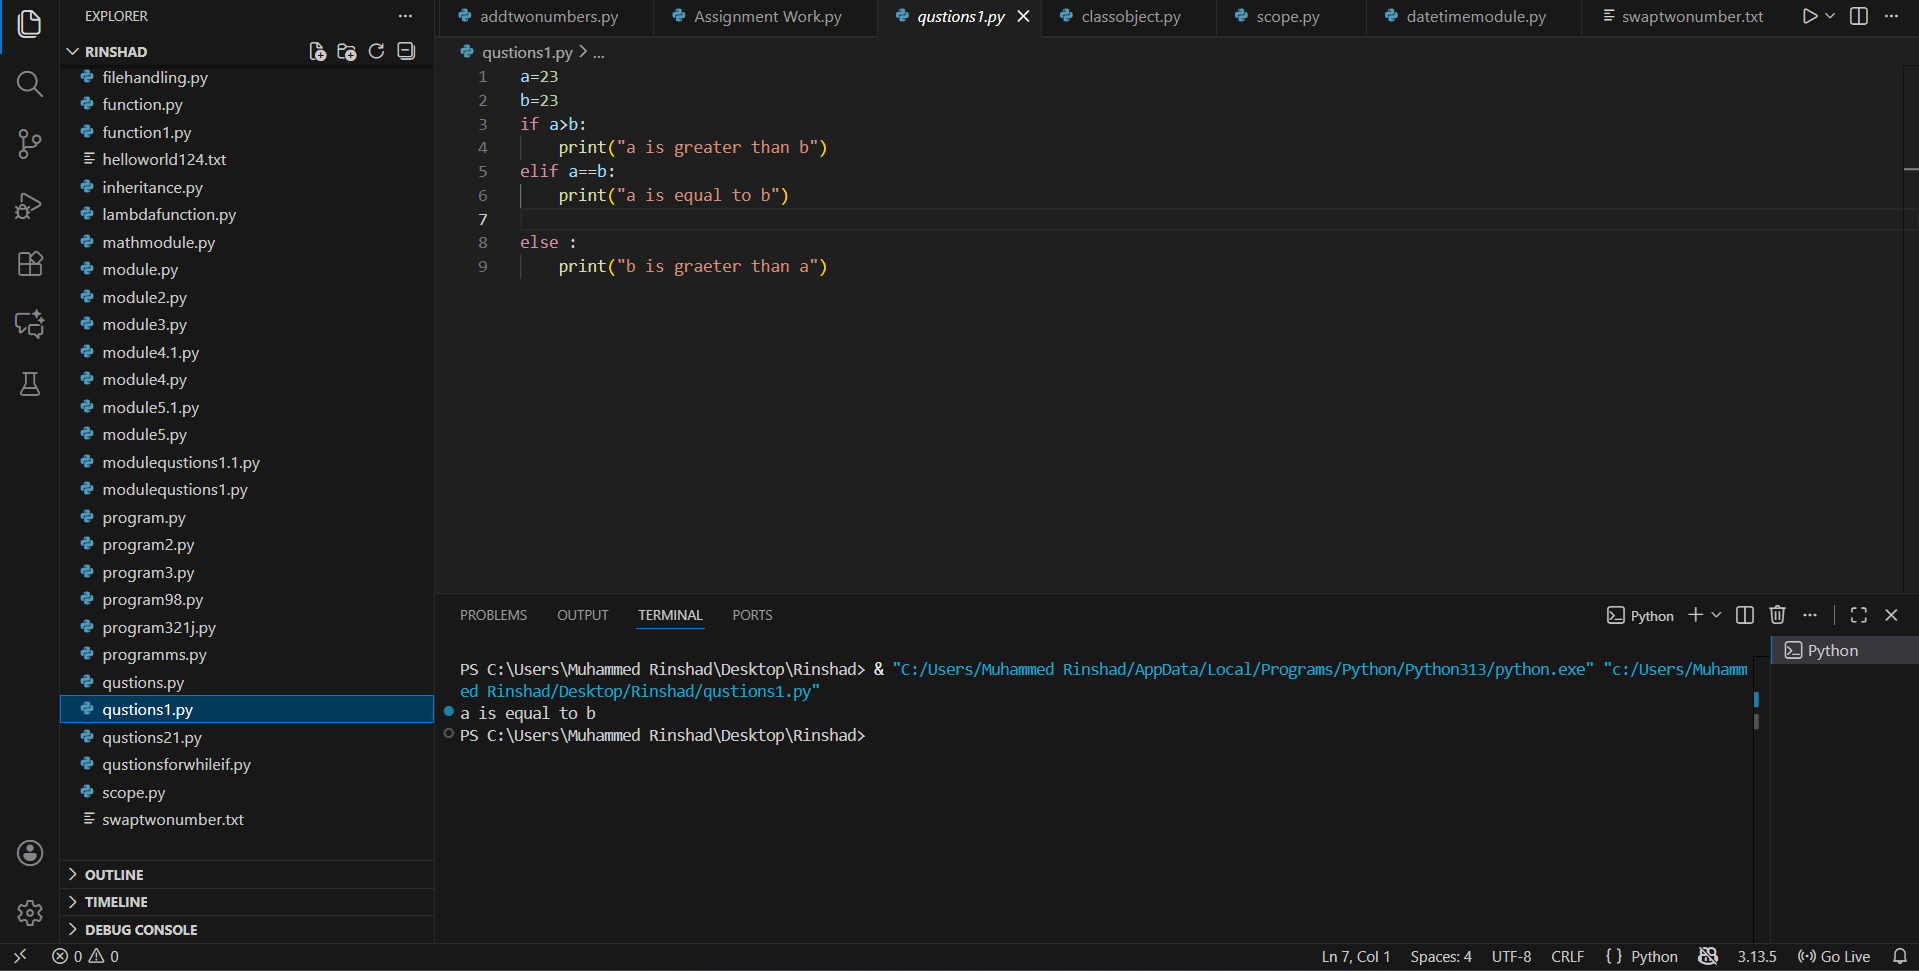This screenshot has height=971, width=1919.
Task: Open the Run Python File dropdown arrow
Action: click(x=1830, y=16)
